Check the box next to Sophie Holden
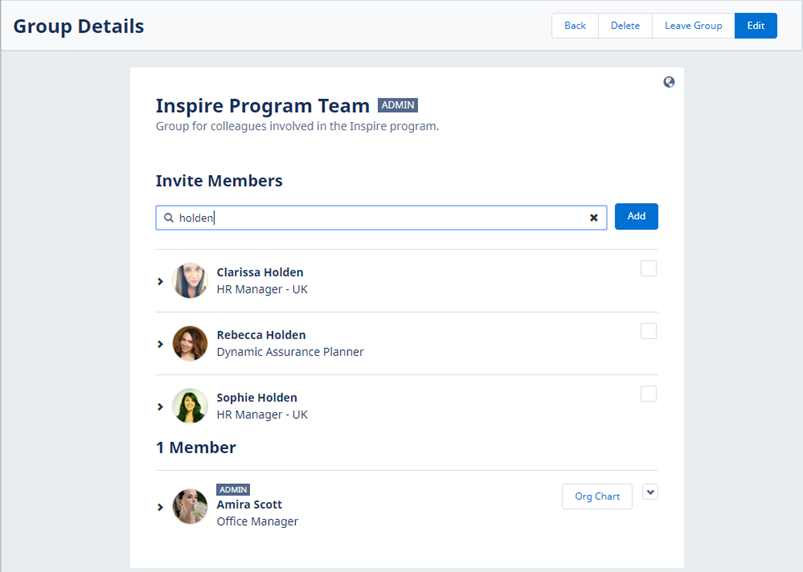Image resolution: width=803 pixels, height=572 pixels. 648,394
